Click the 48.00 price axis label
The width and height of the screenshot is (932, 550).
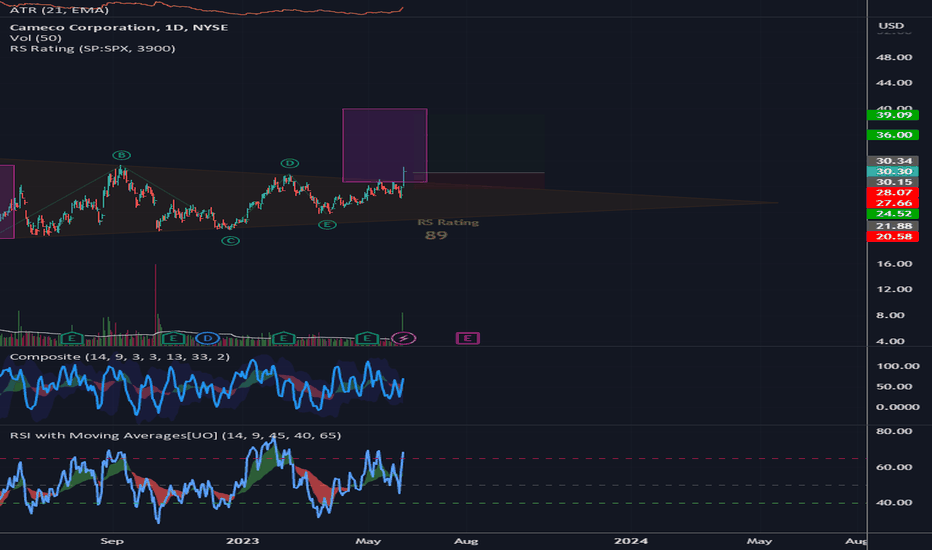coord(893,57)
